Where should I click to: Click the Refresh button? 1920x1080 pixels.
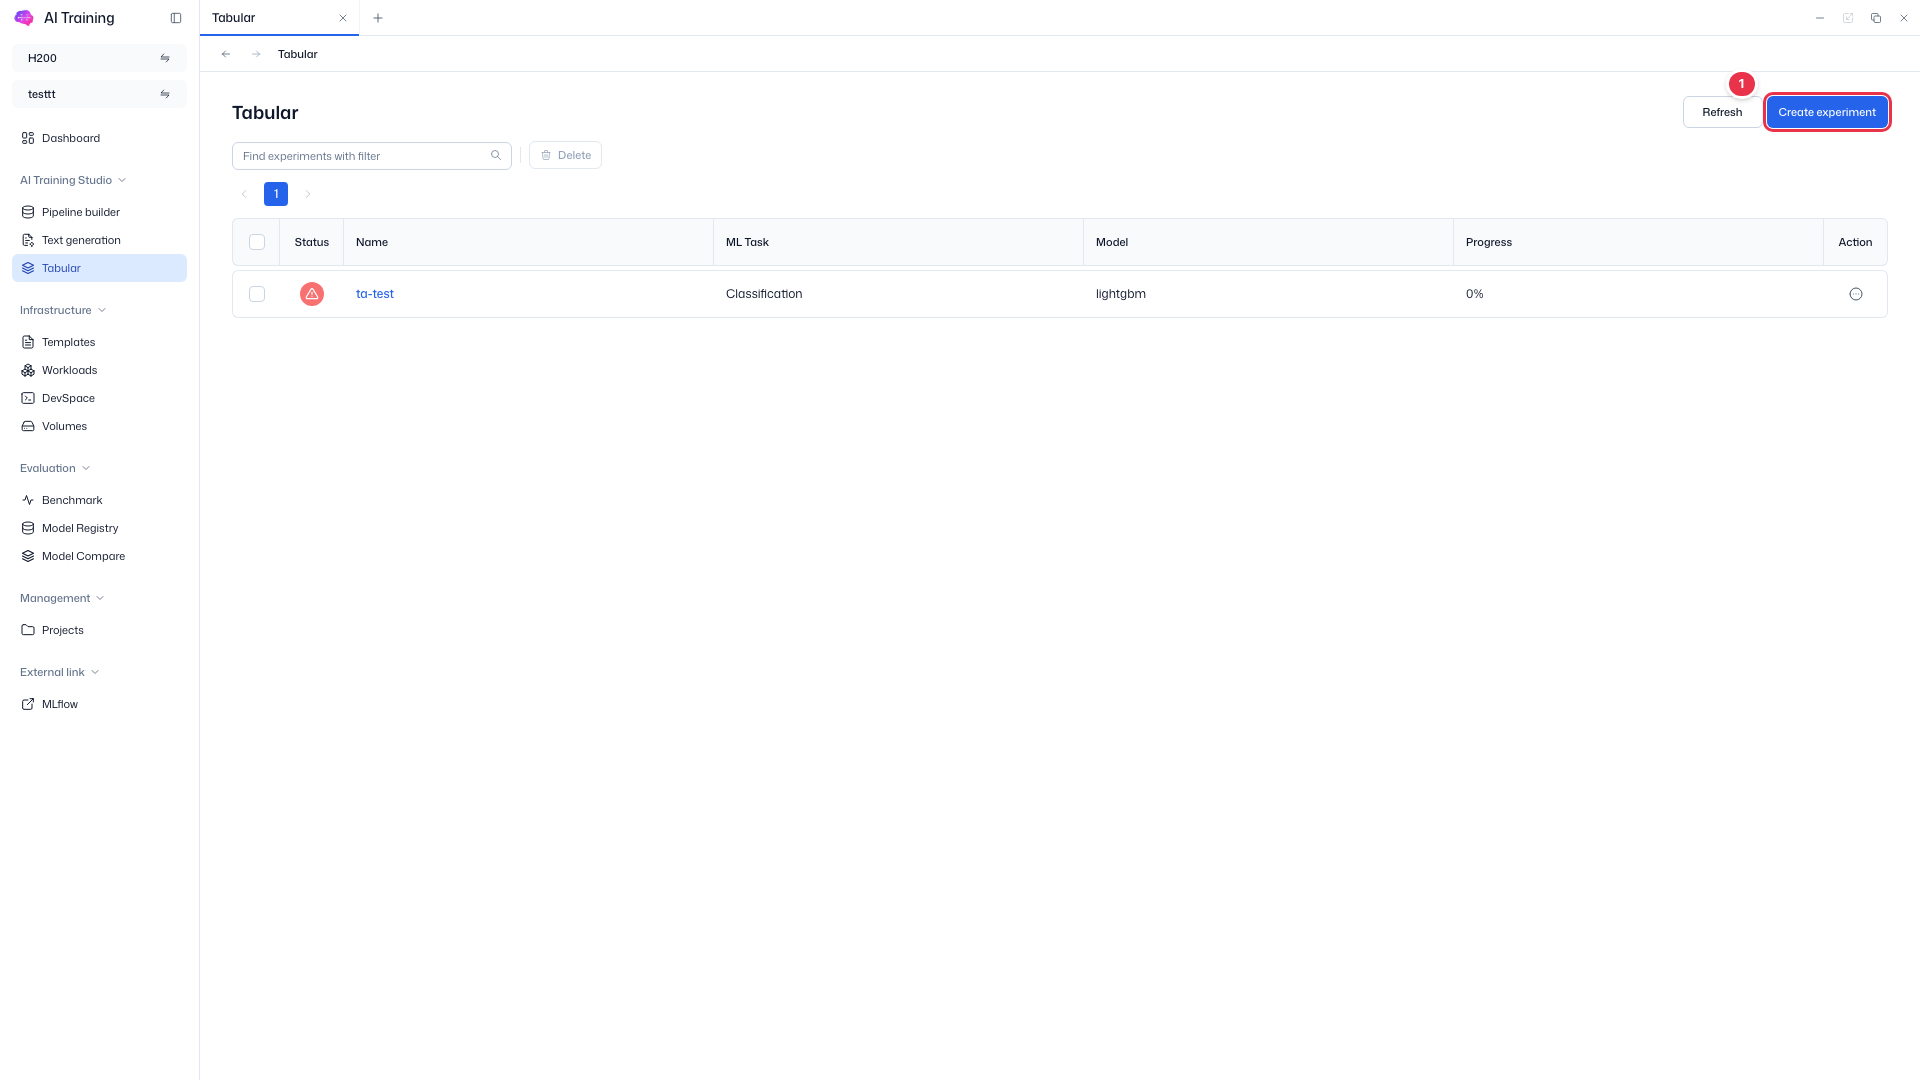coord(1722,112)
